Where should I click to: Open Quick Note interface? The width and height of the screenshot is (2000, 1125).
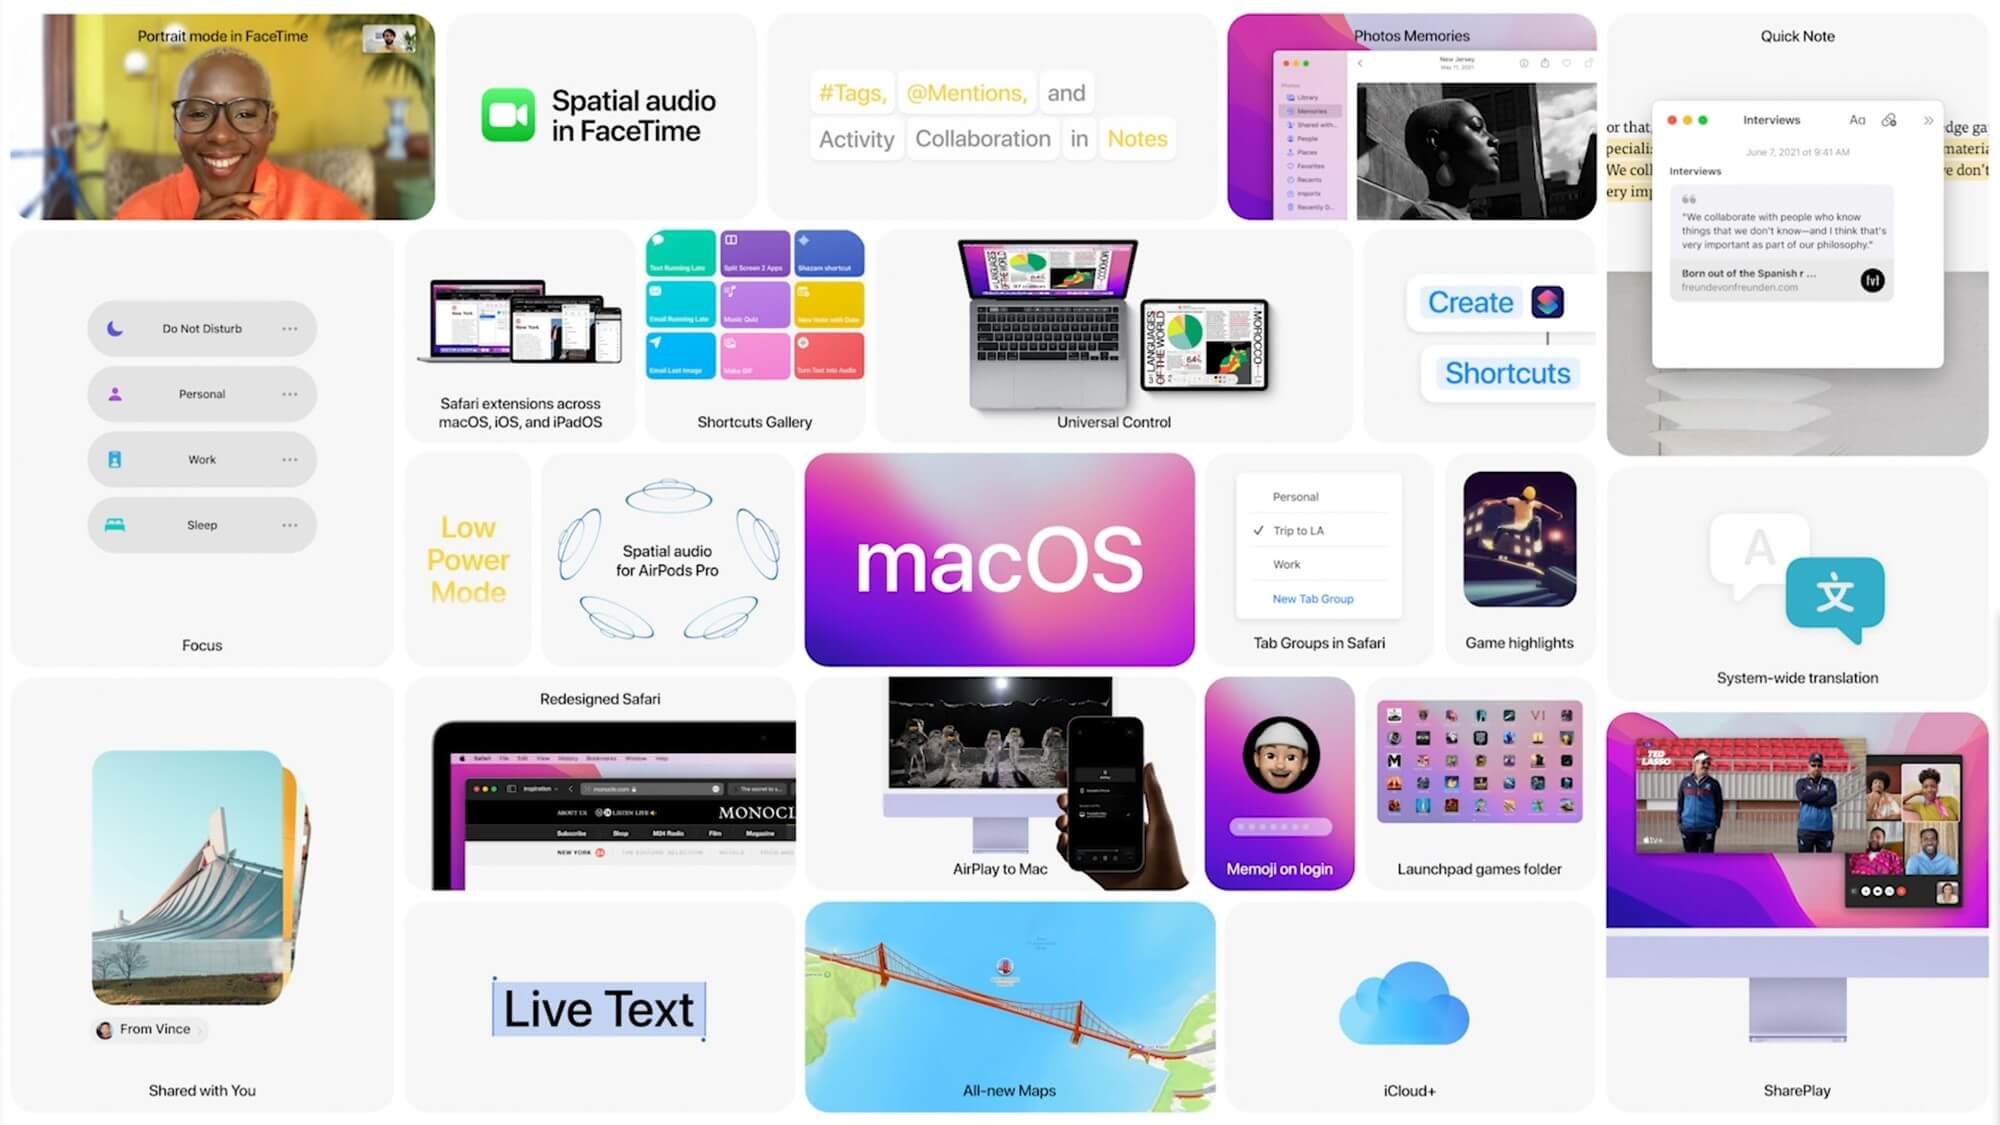click(x=1797, y=234)
